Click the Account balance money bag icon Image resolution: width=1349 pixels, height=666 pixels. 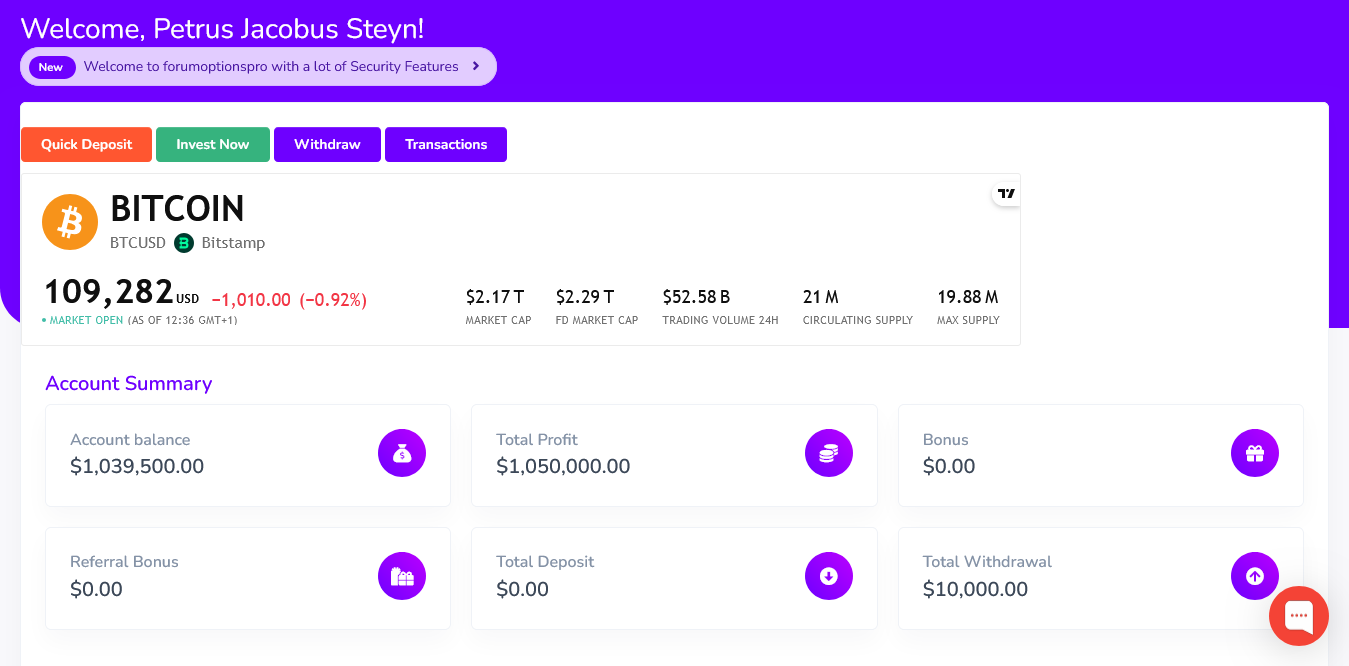click(x=402, y=453)
